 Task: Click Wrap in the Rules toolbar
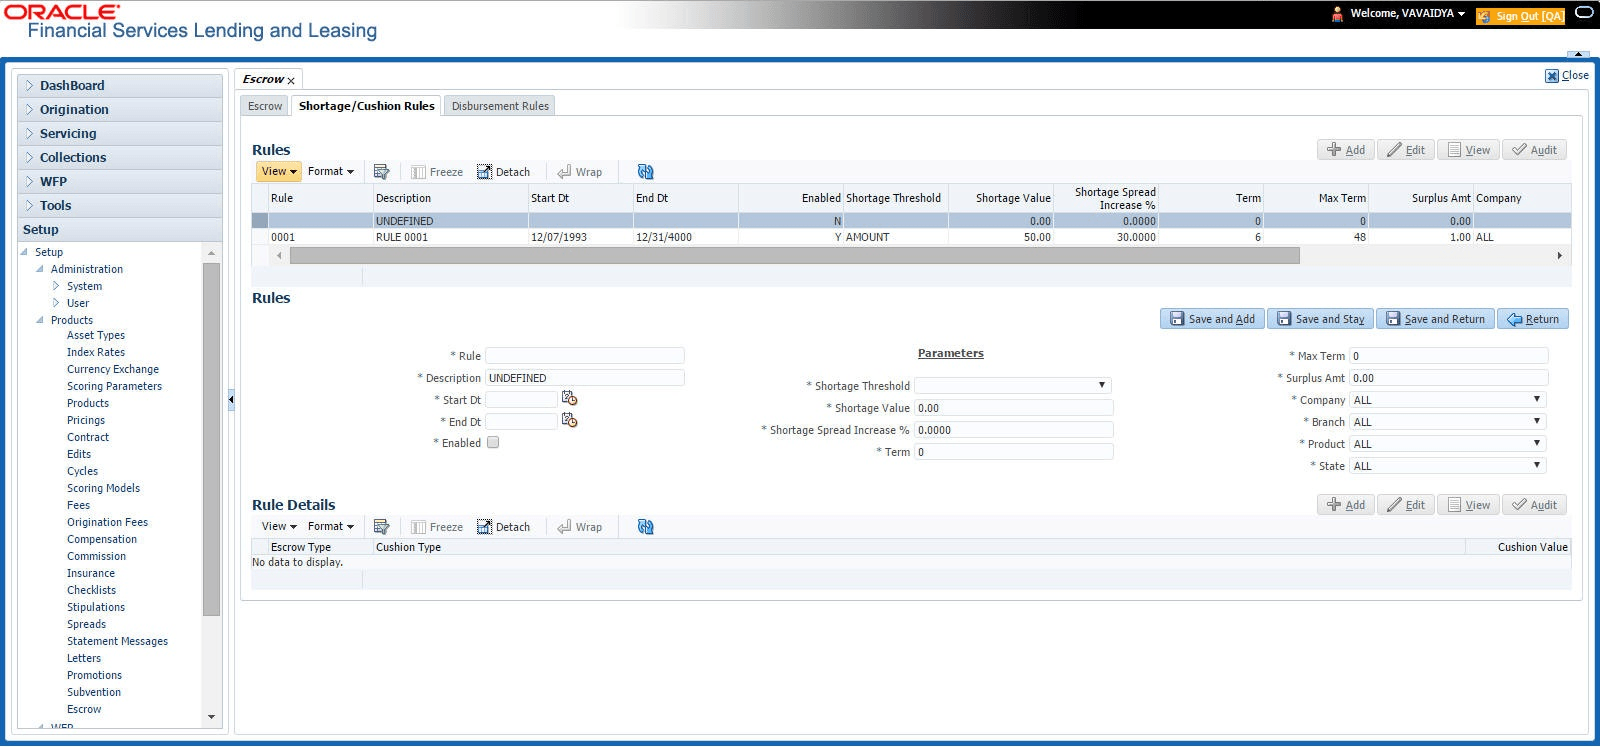(x=580, y=172)
